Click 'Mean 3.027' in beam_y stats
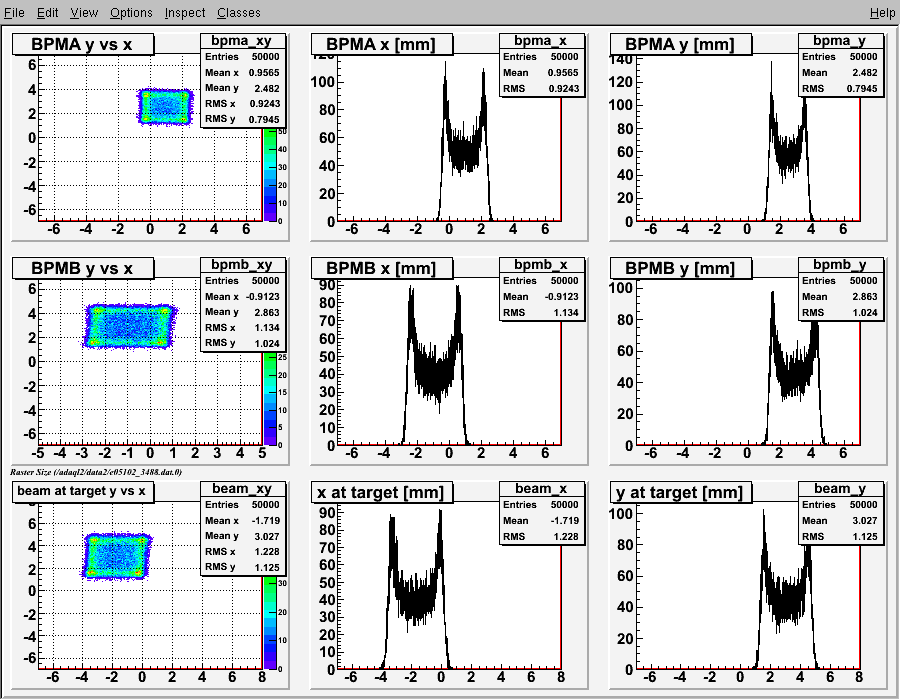The height and width of the screenshot is (700, 900). [840, 520]
